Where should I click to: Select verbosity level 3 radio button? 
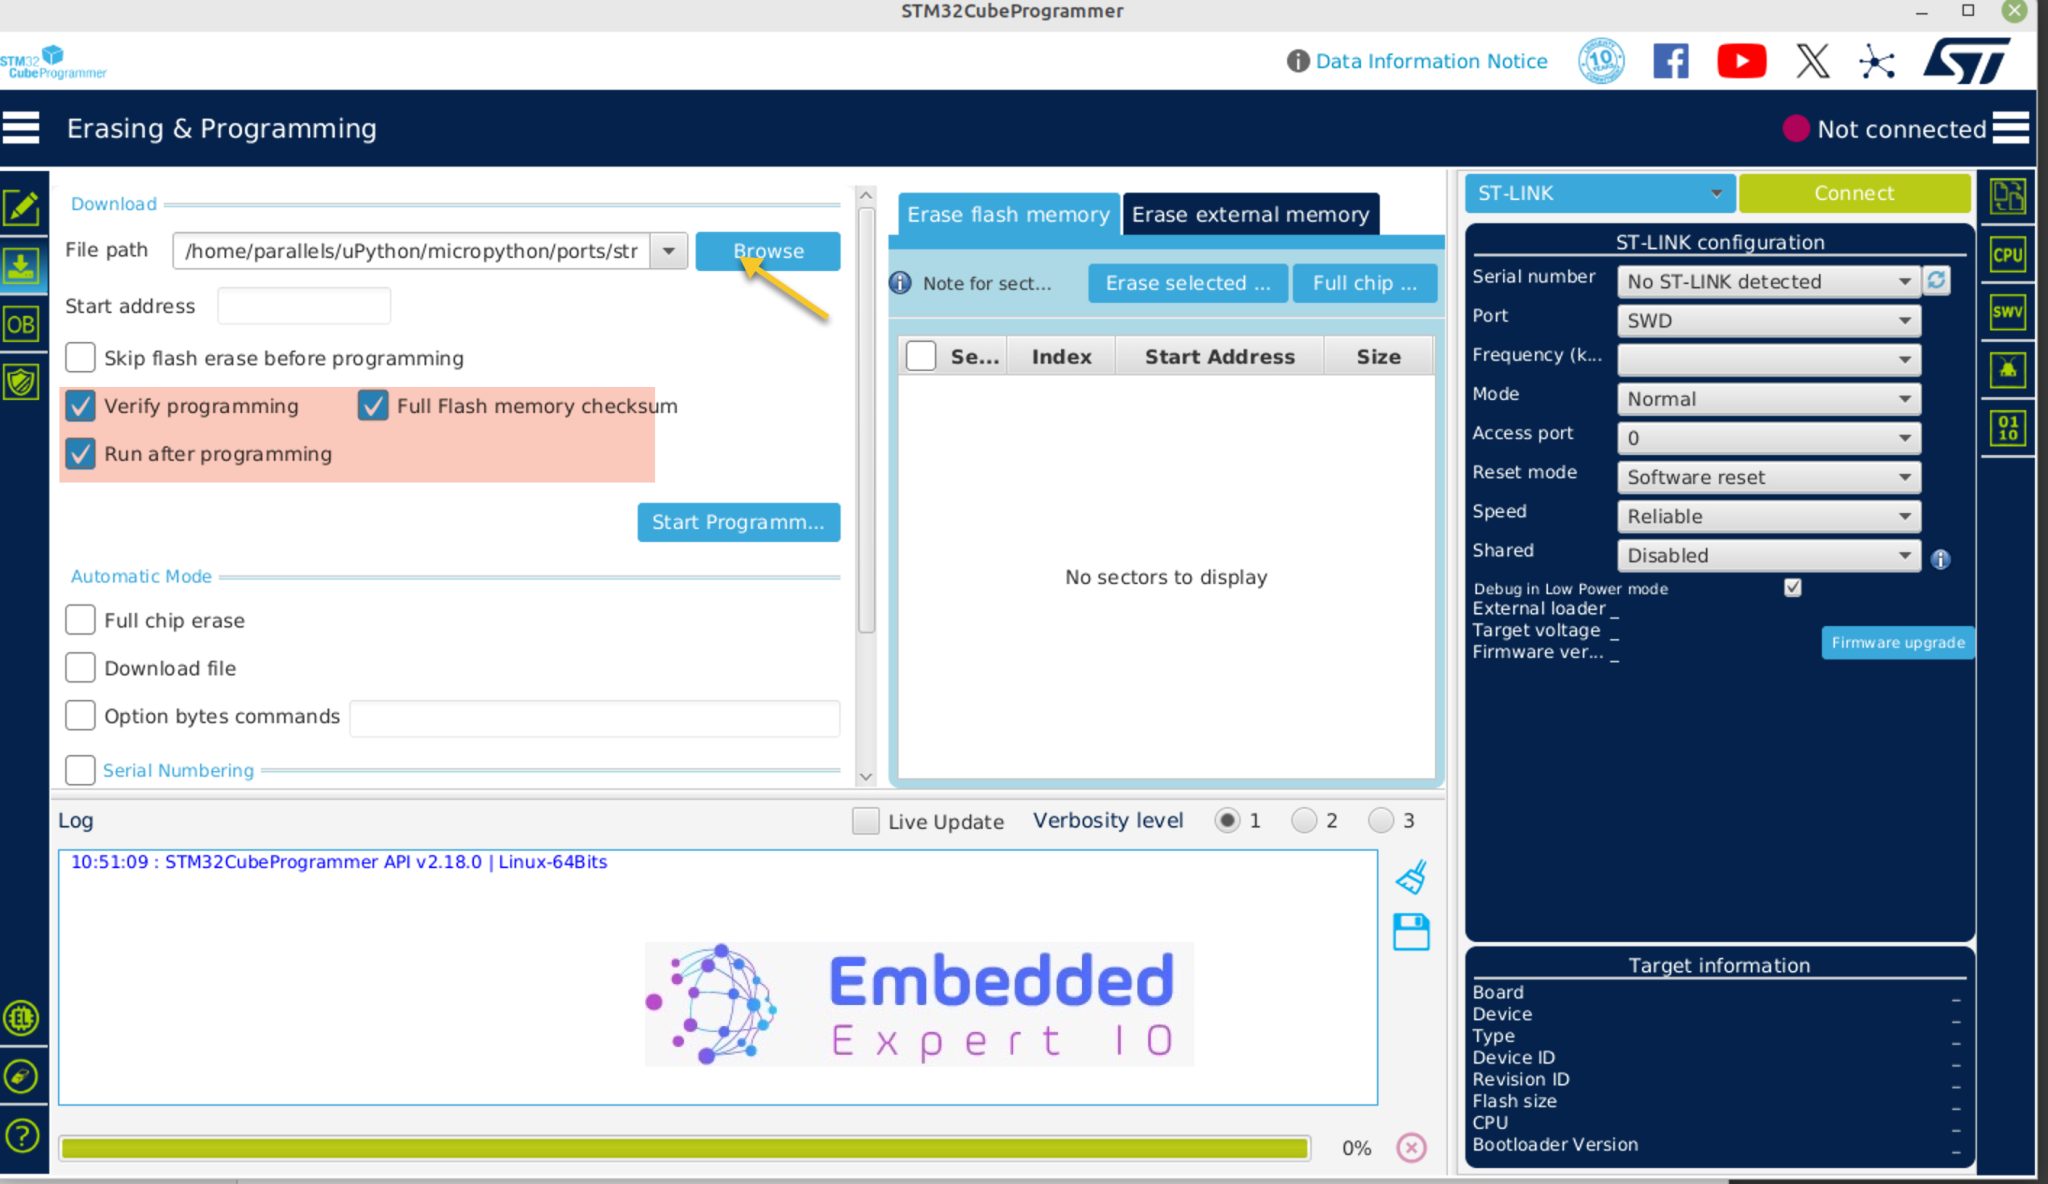[x=1383, y=820]
